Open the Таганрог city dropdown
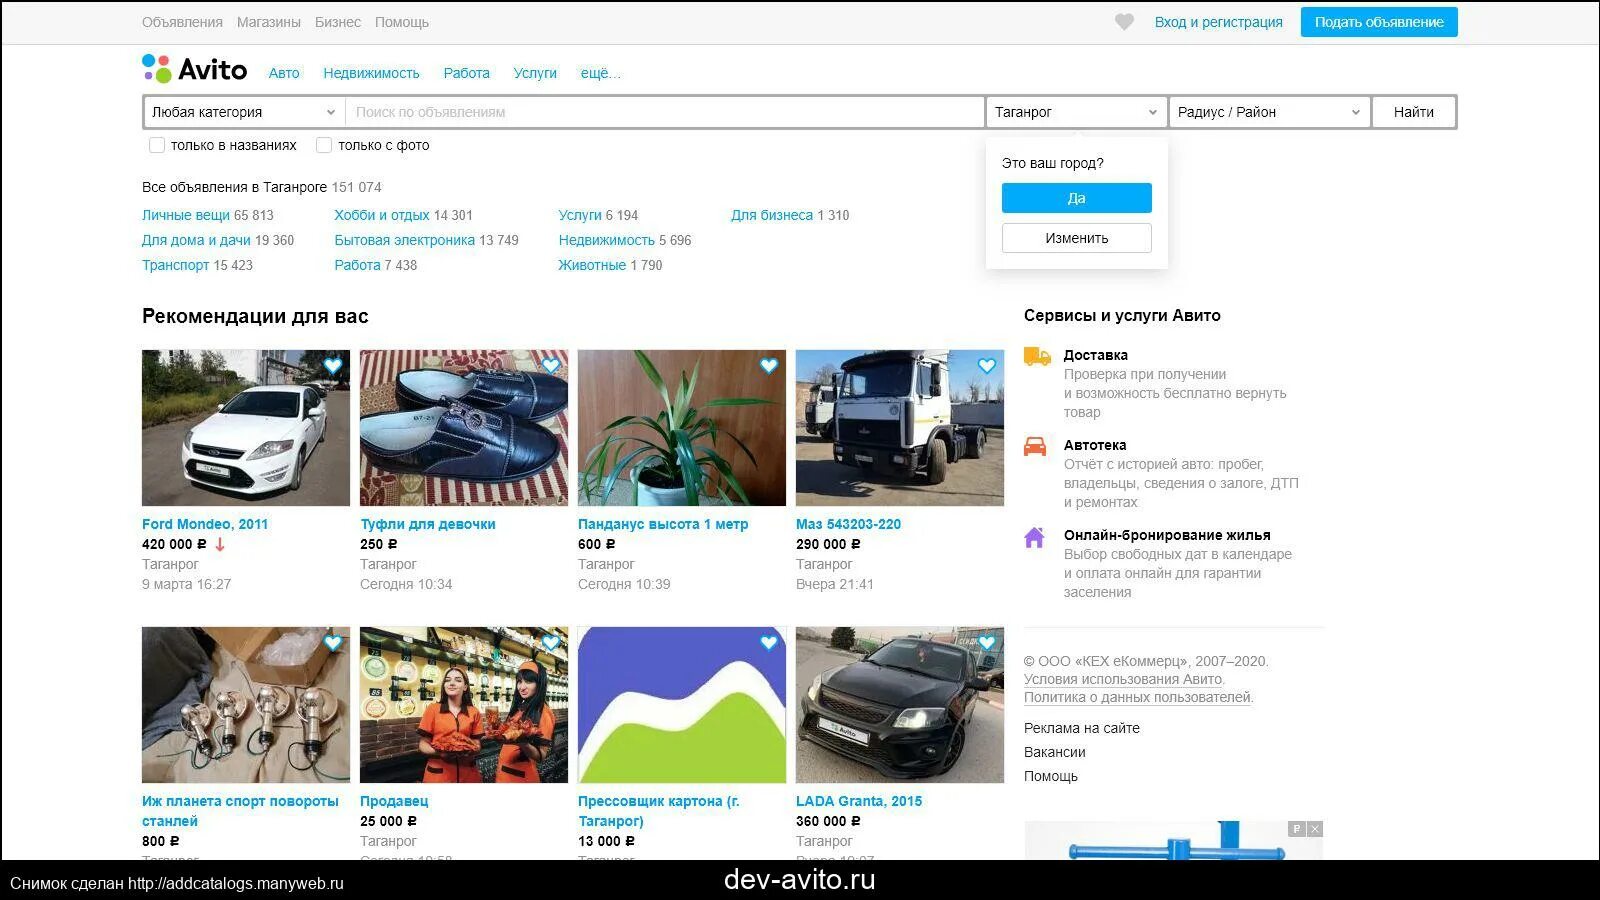 click(1076, 112)
